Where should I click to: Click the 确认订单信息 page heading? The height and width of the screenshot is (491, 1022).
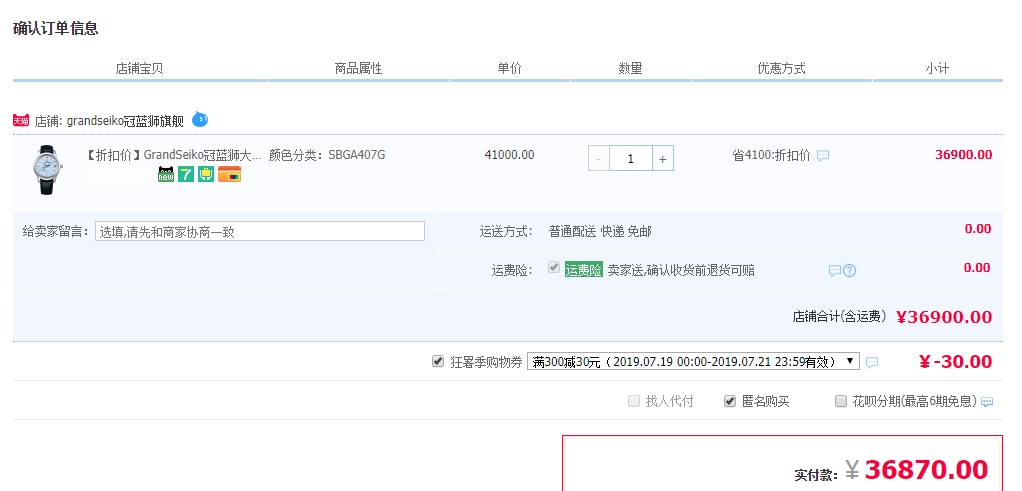click(55, 29)
